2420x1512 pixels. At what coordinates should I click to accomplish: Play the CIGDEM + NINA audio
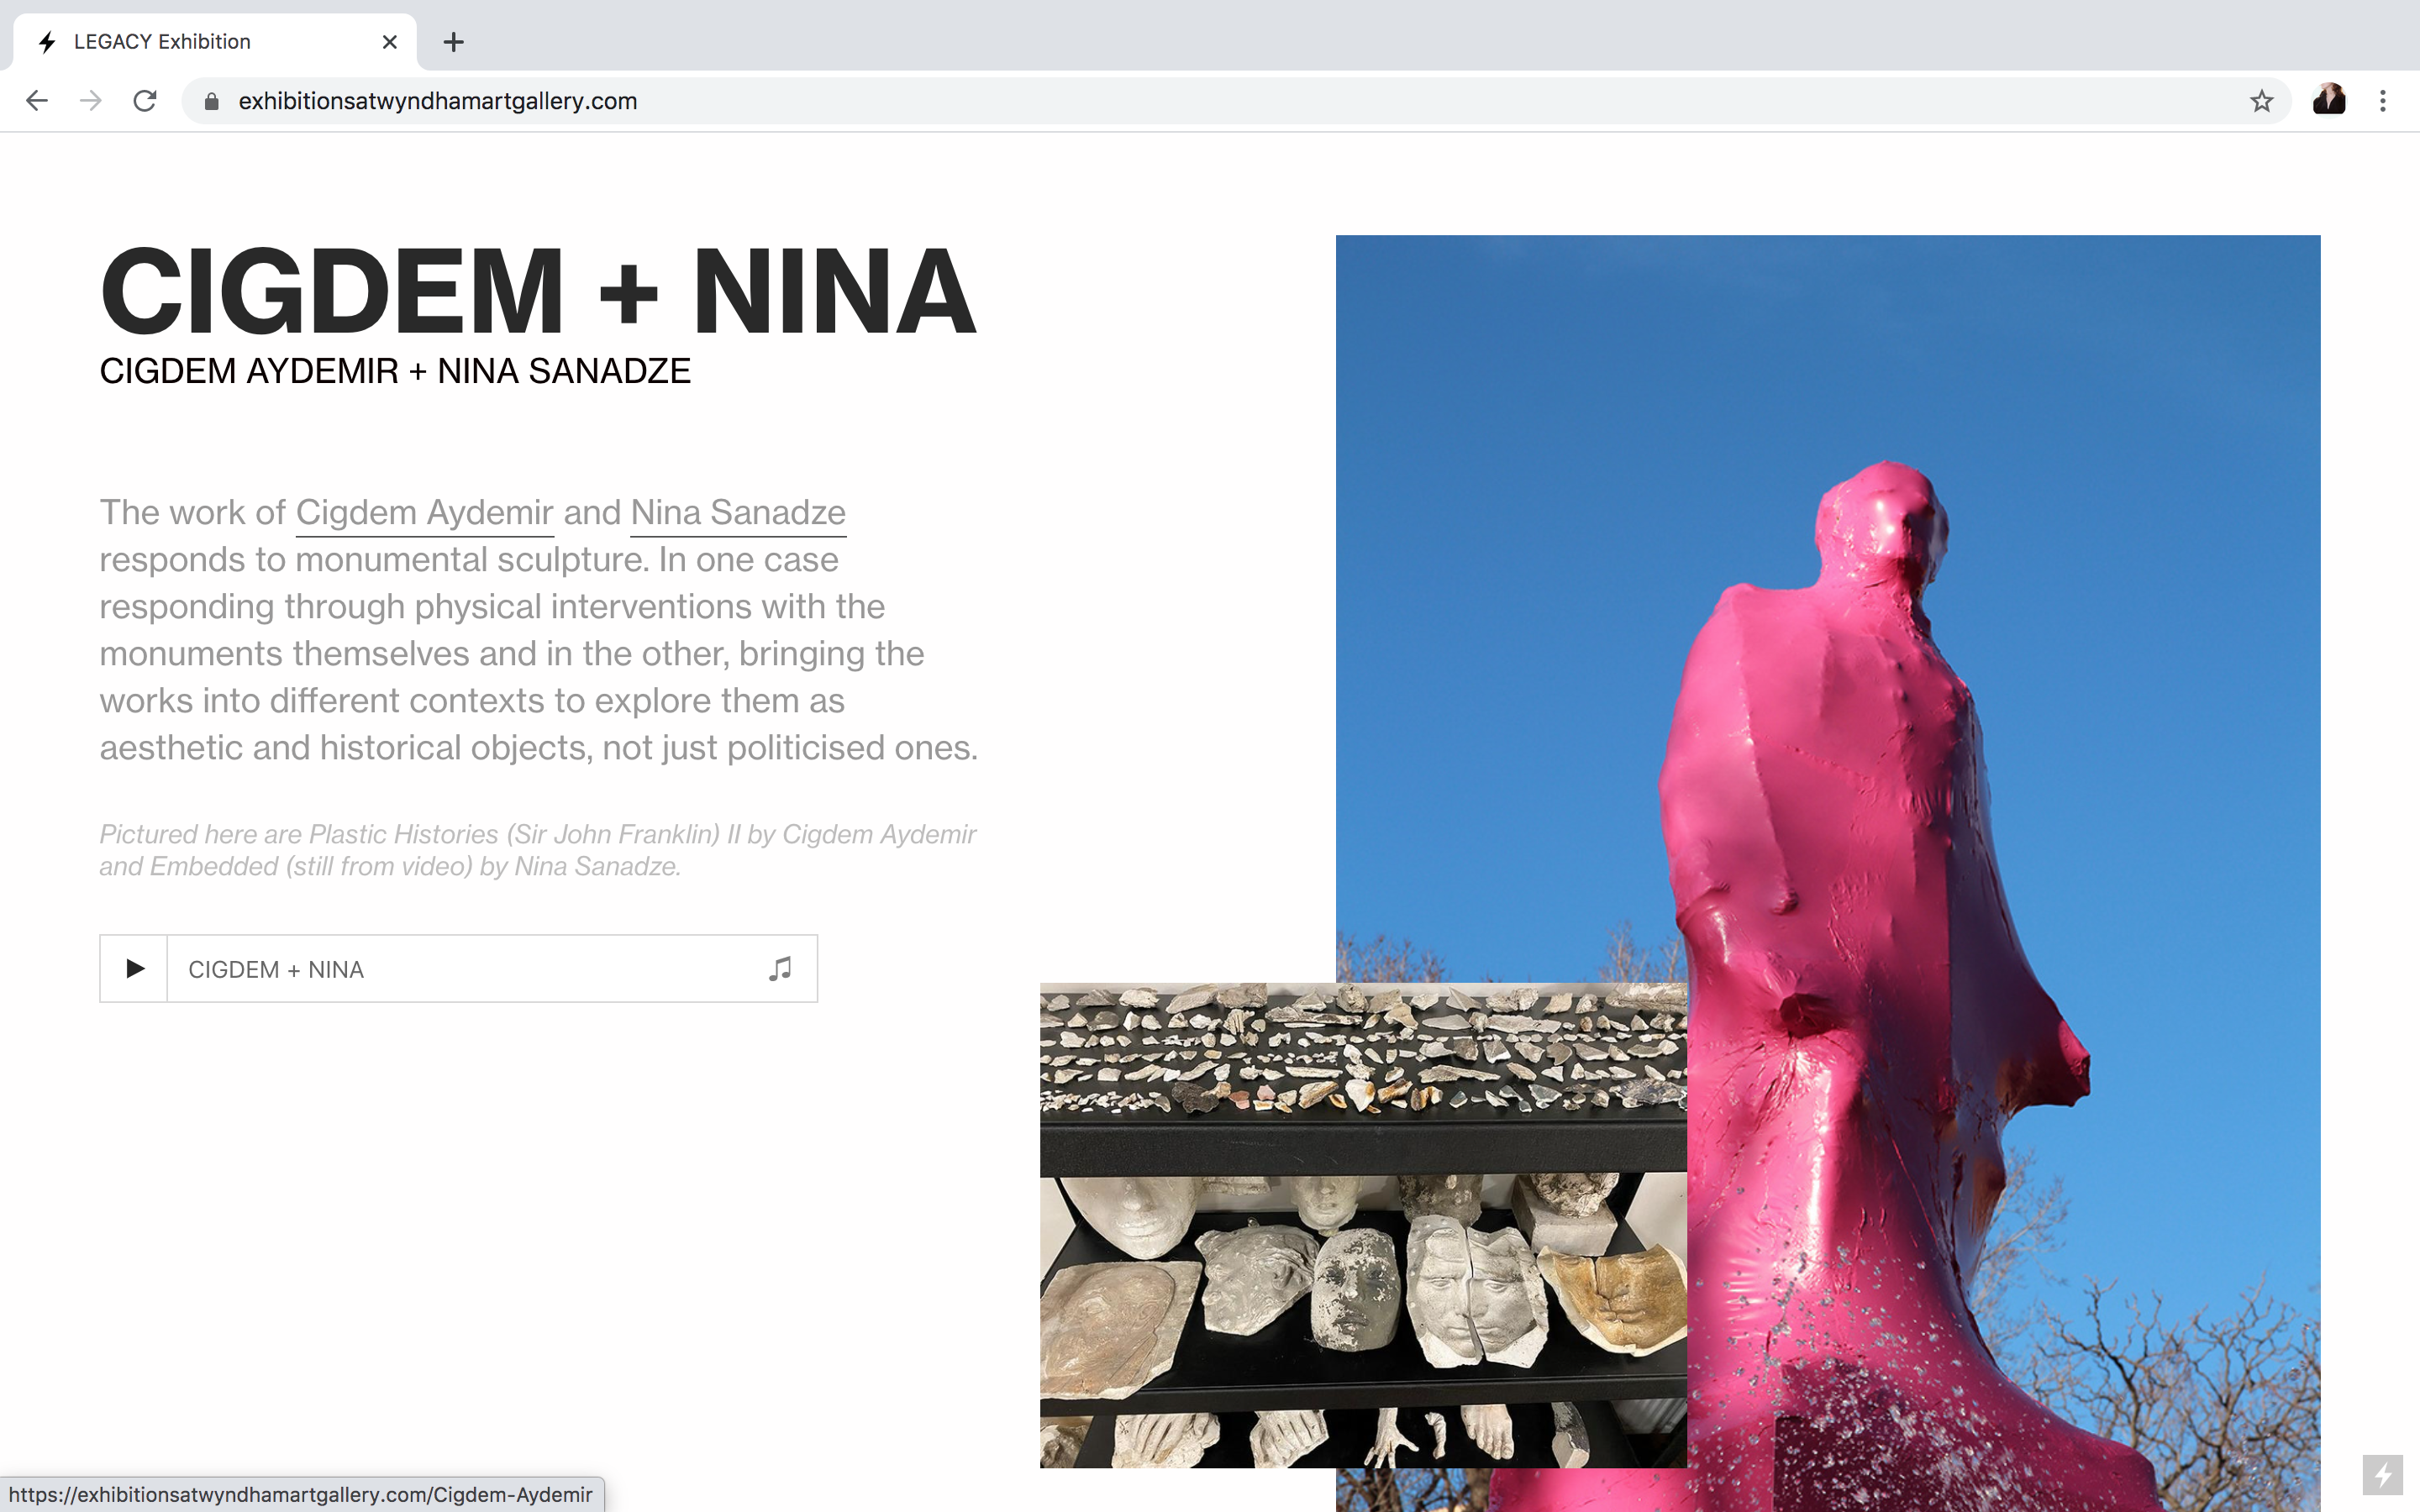tap(134, 968)
